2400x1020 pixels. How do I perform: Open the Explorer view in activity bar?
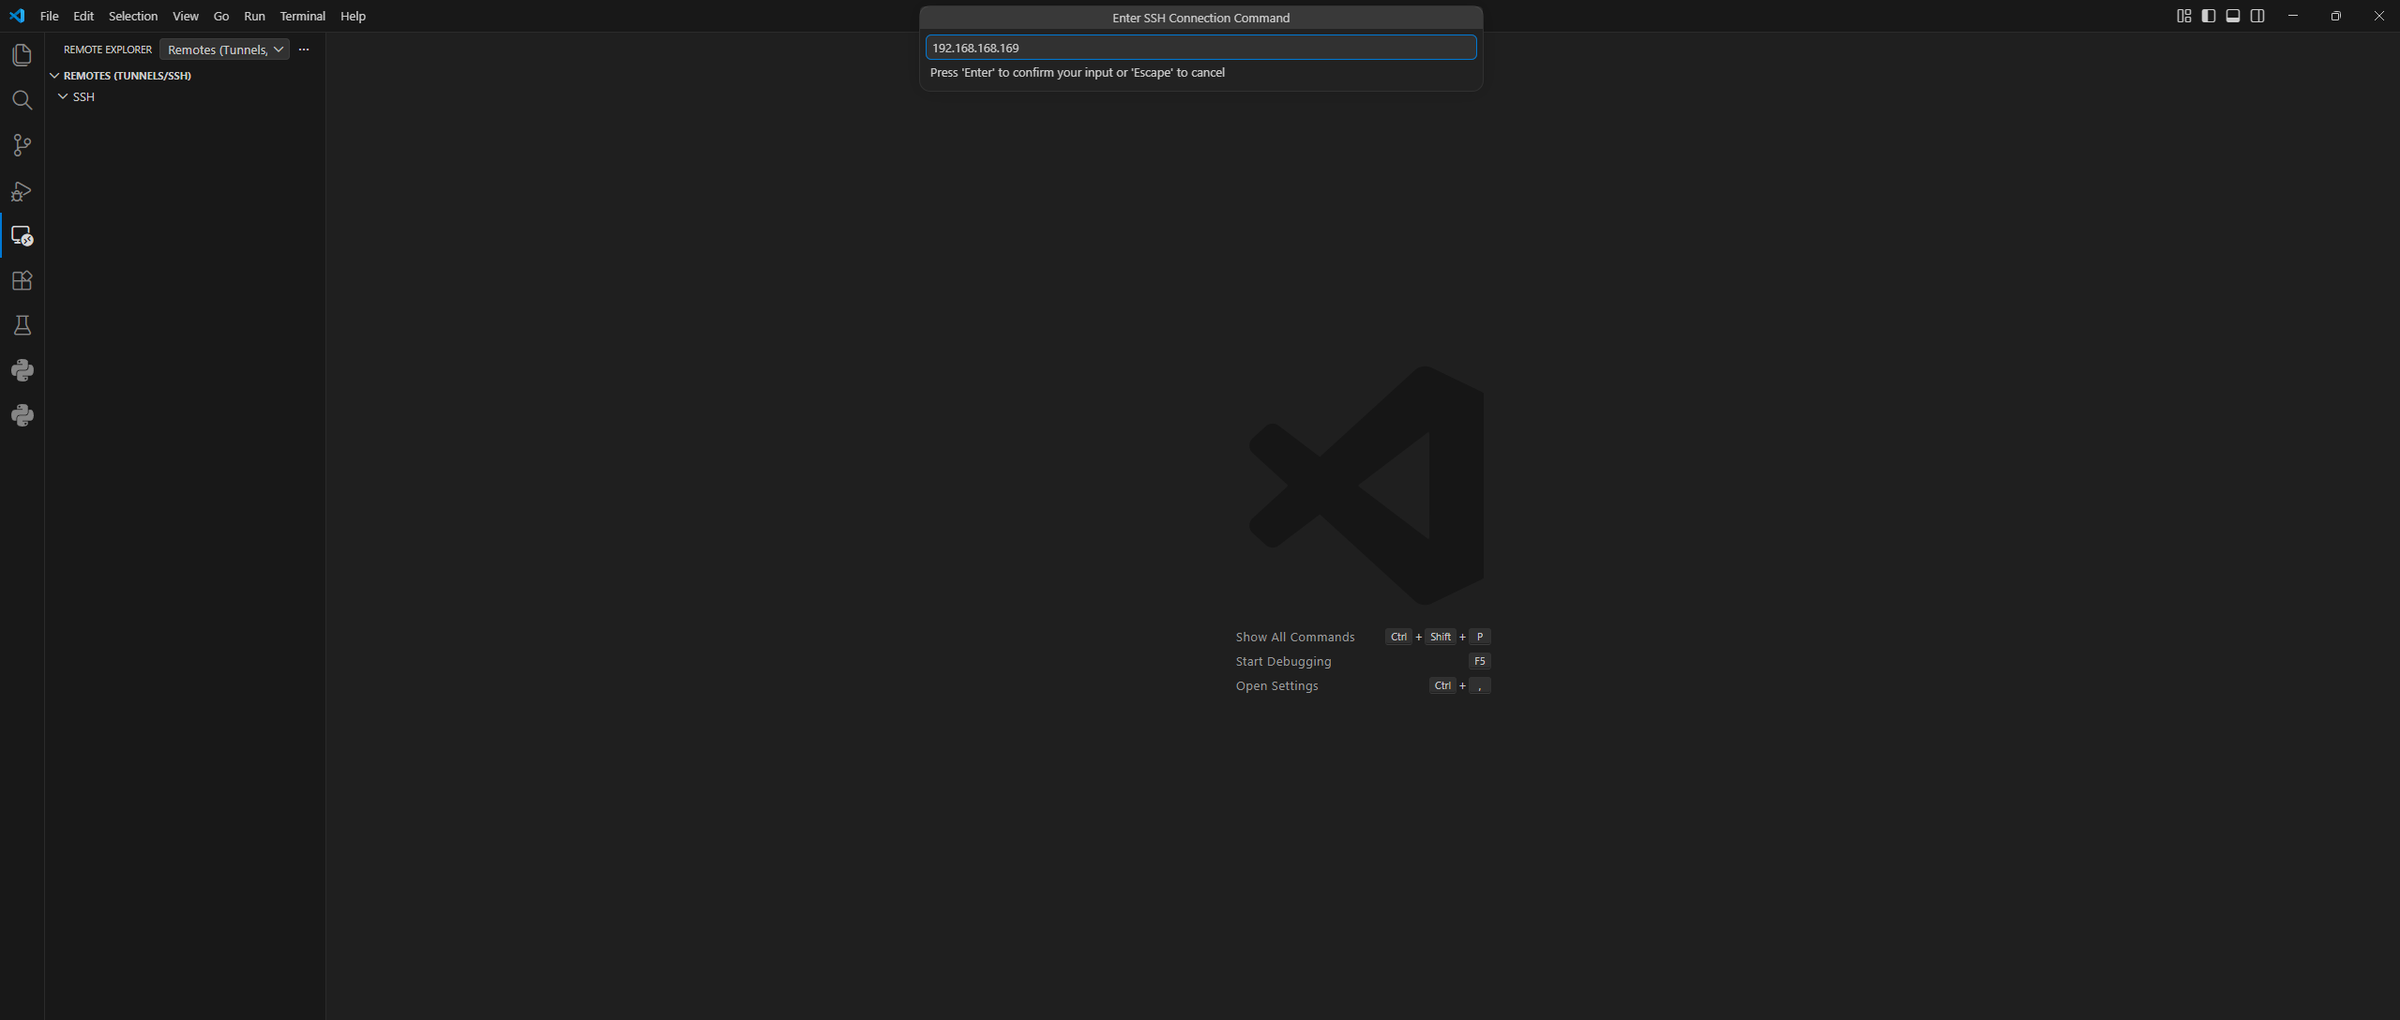tap(22, 55)
